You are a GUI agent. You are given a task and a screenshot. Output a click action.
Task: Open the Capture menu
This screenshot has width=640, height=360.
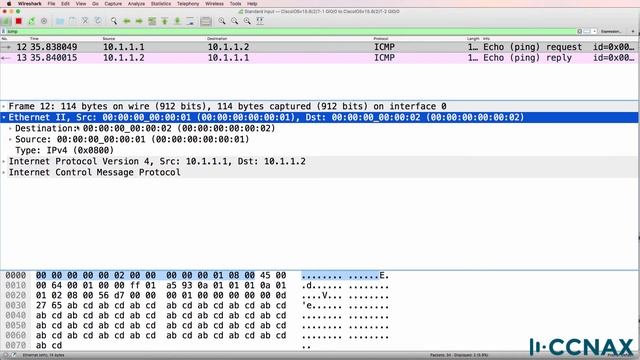pos(113,4)
